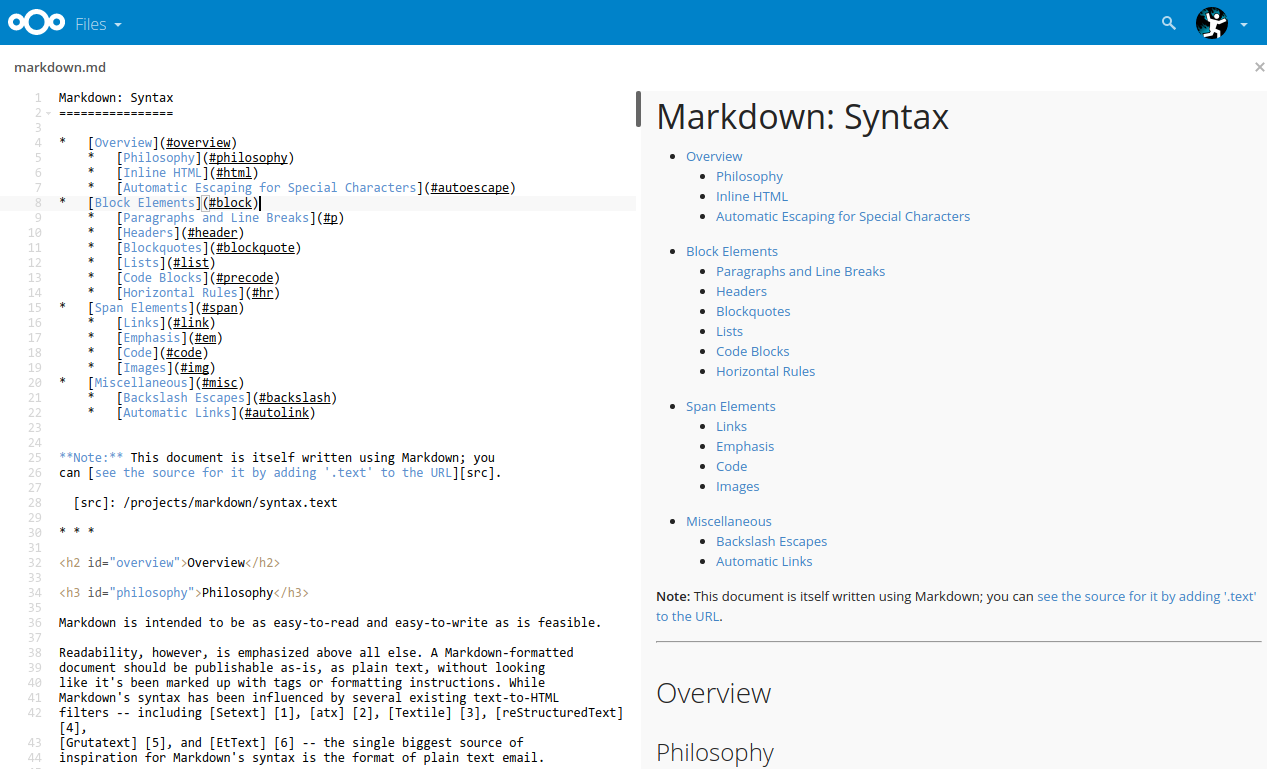The image size is (1267, 769).
Task: Open the Philosophy link
Action: tap(749, 176)
